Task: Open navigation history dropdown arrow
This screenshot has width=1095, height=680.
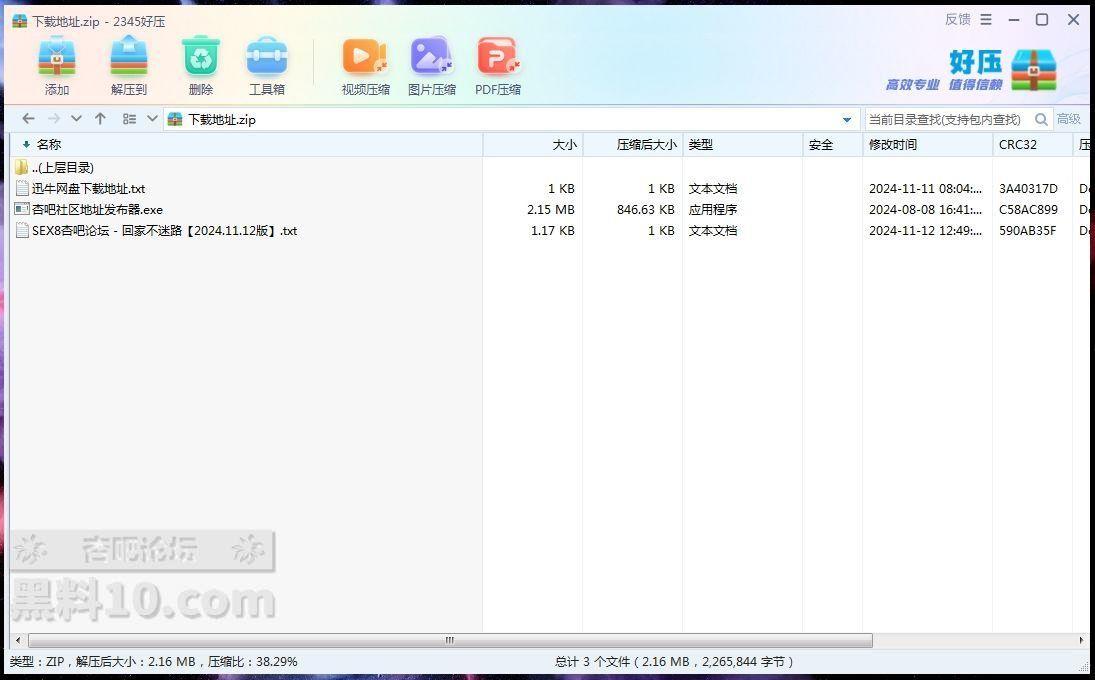Action: click(x=76, y=119)
